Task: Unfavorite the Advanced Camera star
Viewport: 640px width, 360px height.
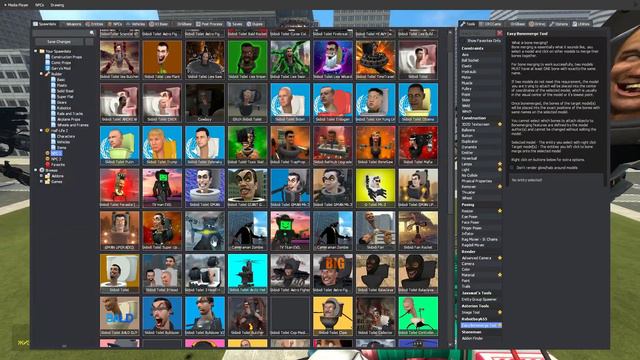Action: point(500,258)
